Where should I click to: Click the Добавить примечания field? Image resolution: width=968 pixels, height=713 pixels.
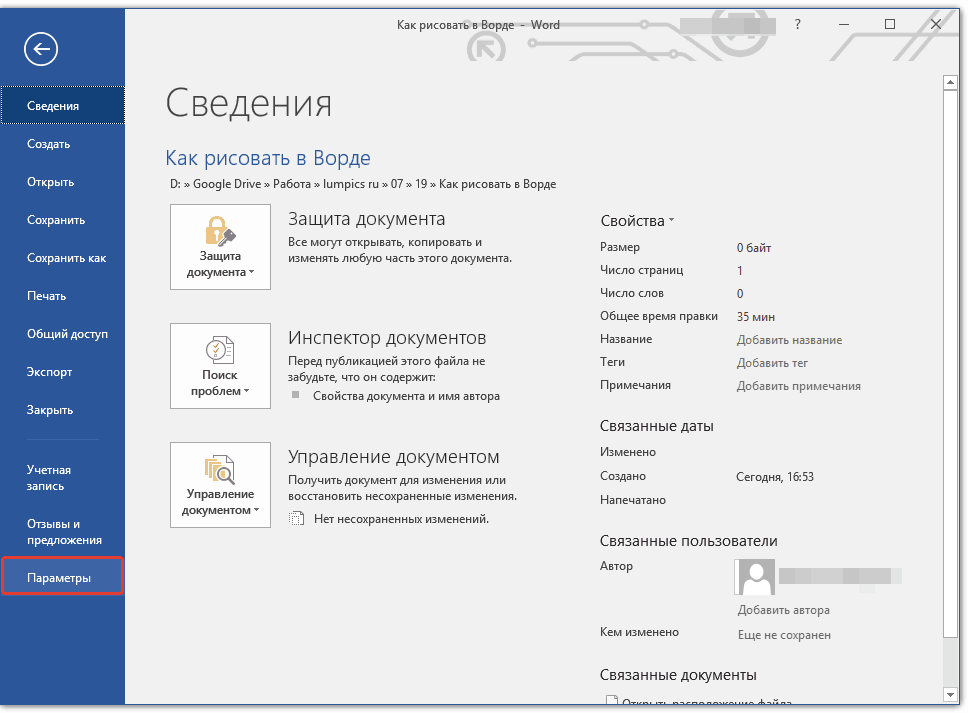tap(798, 386)
